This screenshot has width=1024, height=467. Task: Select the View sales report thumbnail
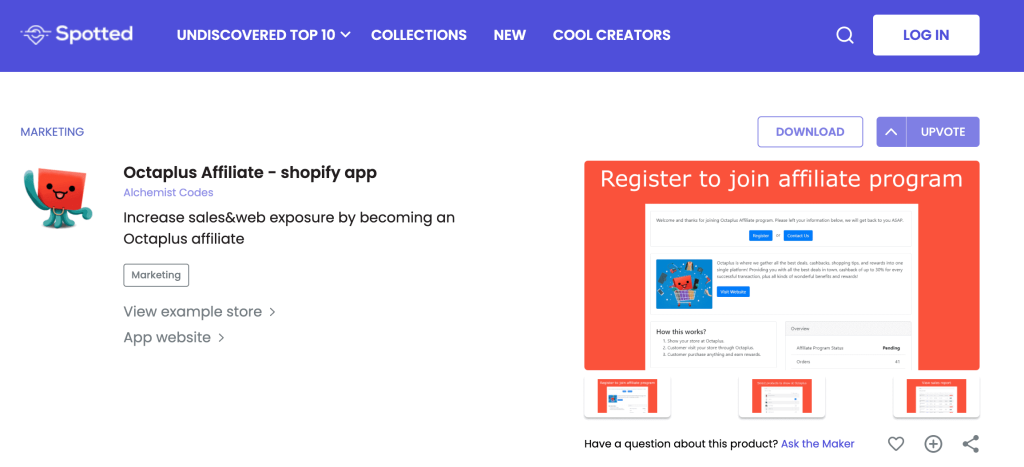coord(936,396)
